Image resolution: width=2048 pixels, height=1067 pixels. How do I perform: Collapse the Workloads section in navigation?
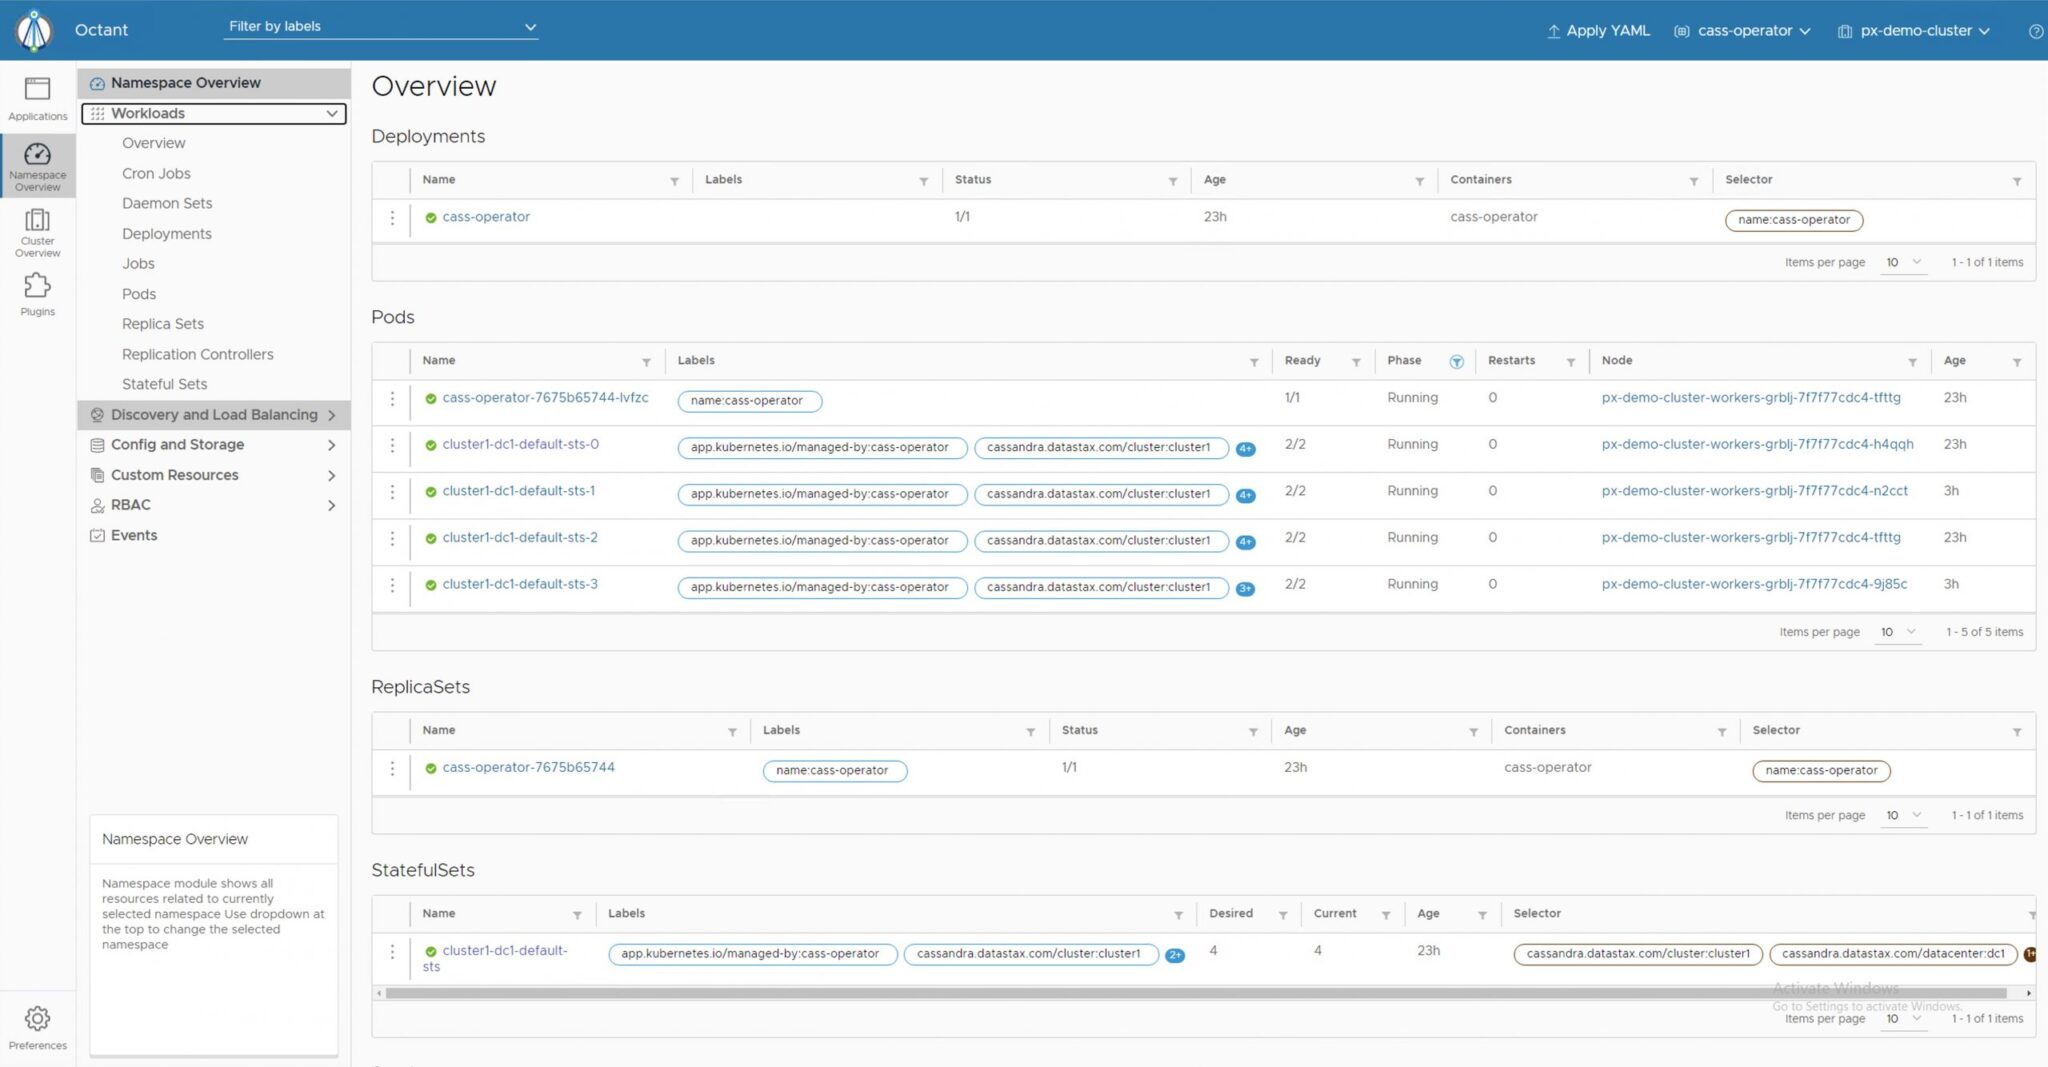[x=332, y=113]
